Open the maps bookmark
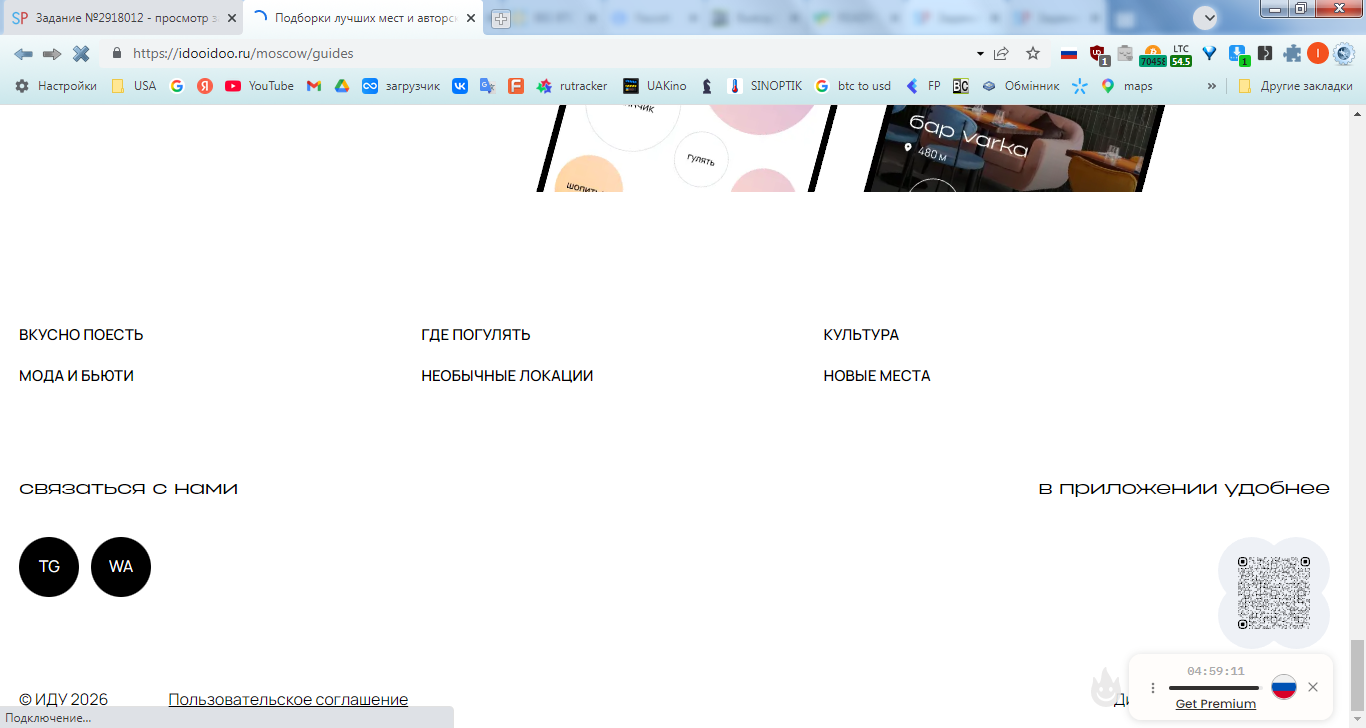Viewport: 1366px width, 728px height. pos(1127,86)
